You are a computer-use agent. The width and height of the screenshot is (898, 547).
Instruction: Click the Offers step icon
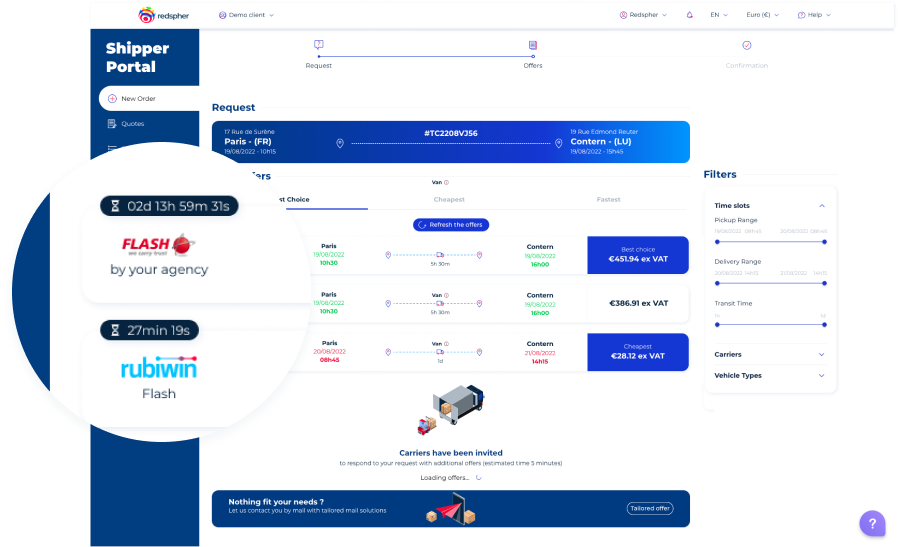tap(533, 45)
